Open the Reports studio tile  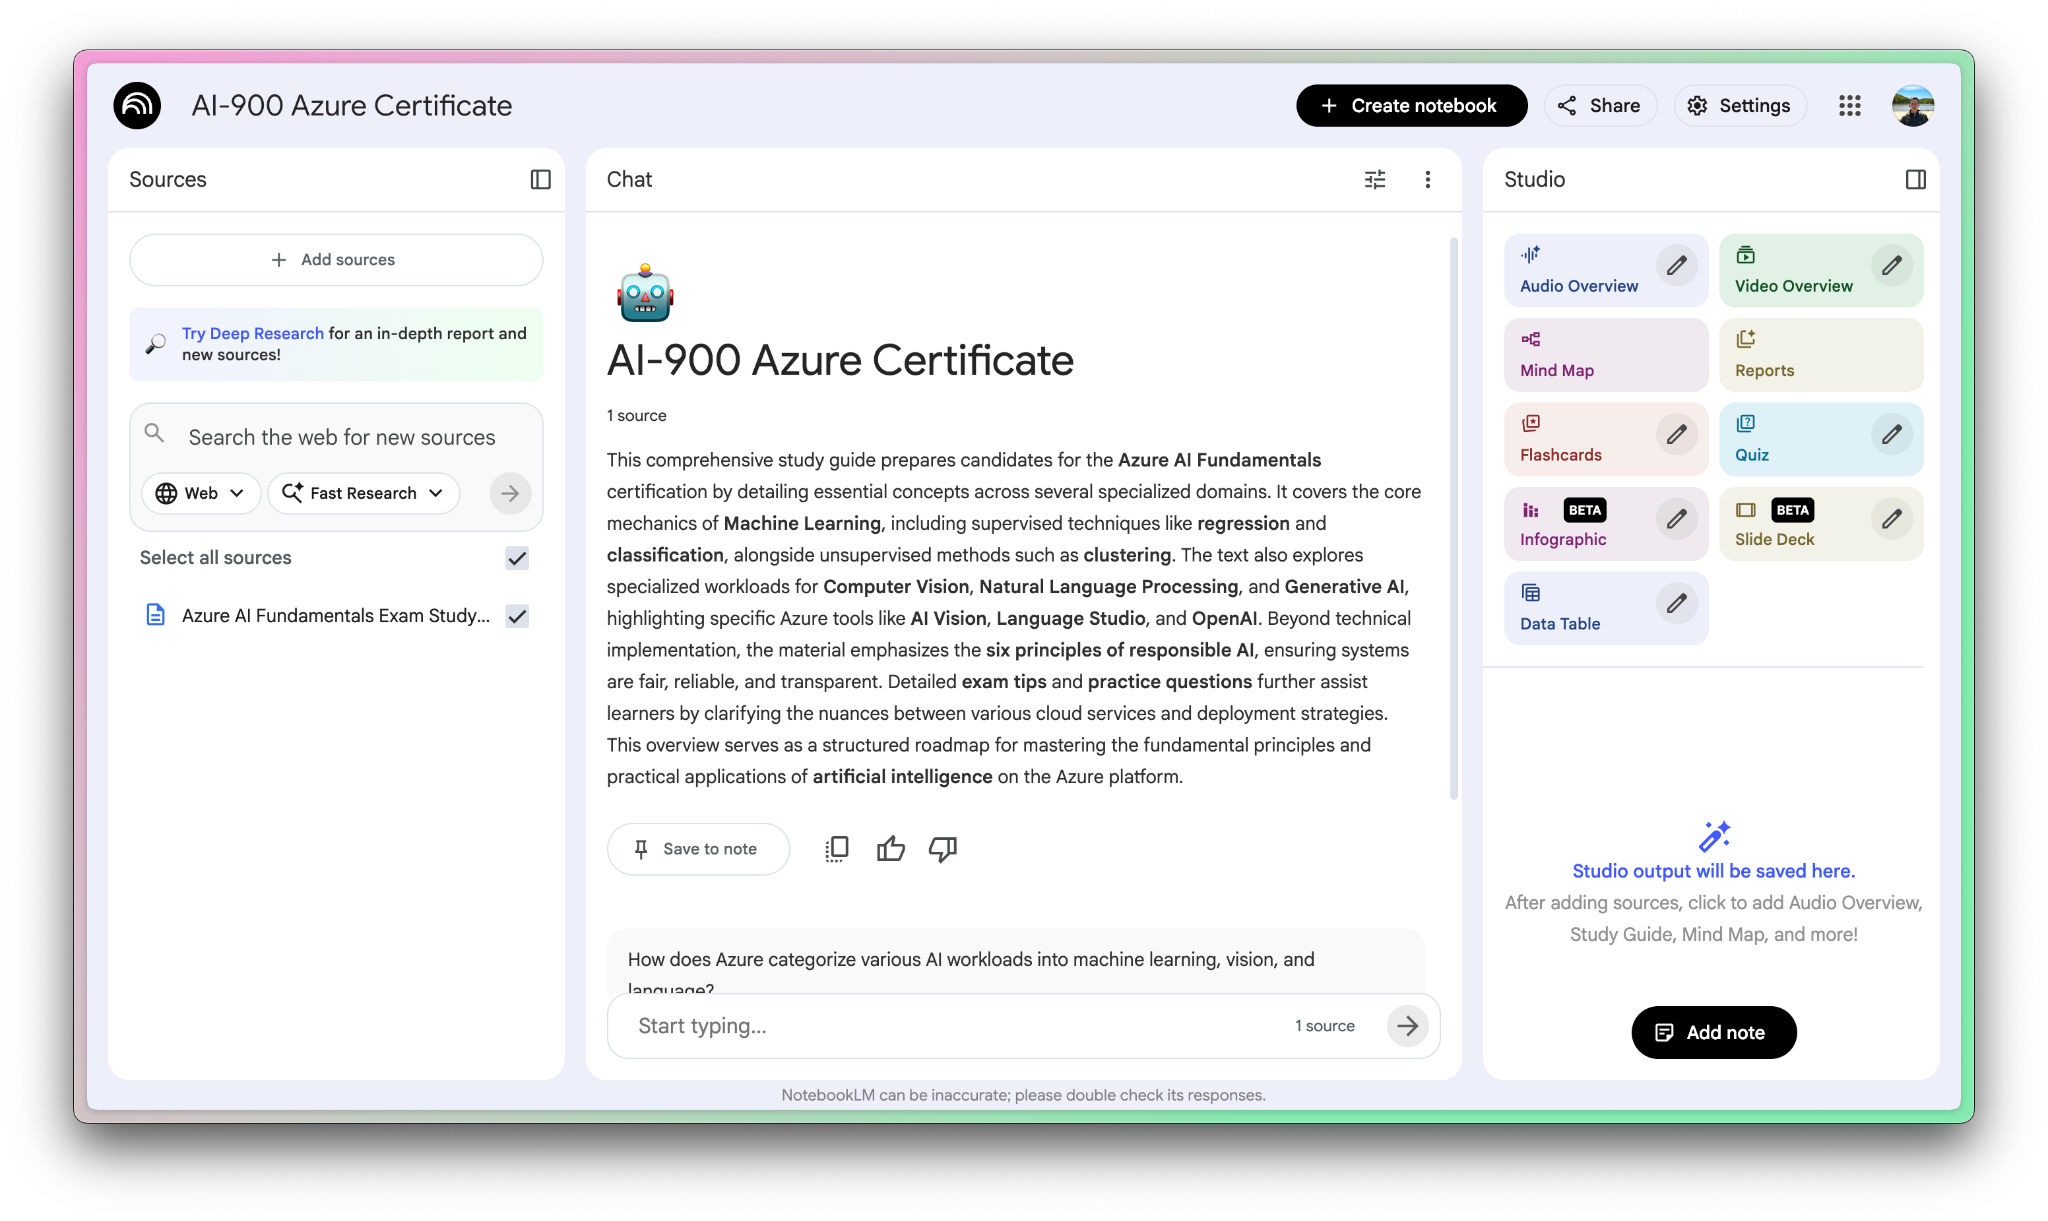[1820, 355]
